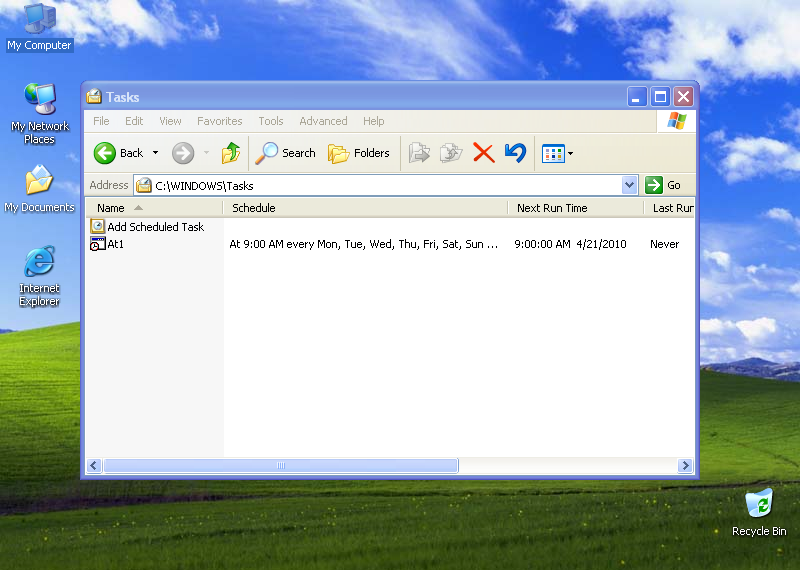Open the File menu
This screenshot has height=570, width=800.
[101, 121]
